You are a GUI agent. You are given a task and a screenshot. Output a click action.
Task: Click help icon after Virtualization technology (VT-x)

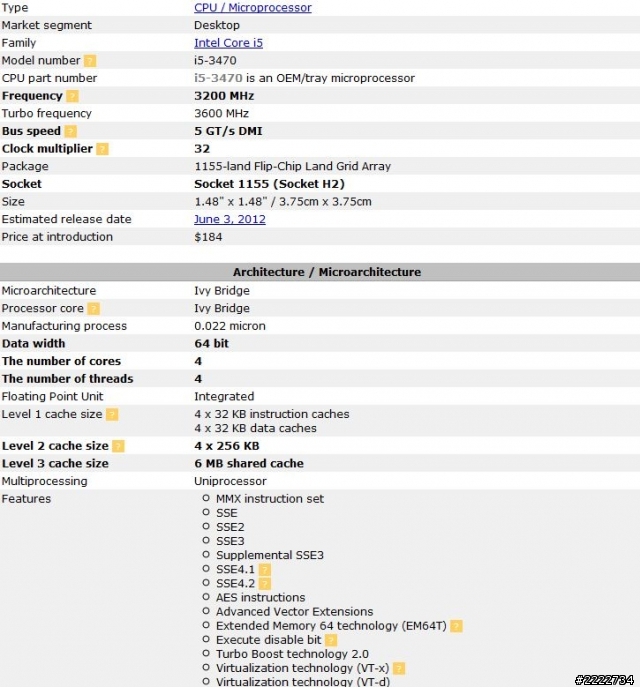point(399,668)
